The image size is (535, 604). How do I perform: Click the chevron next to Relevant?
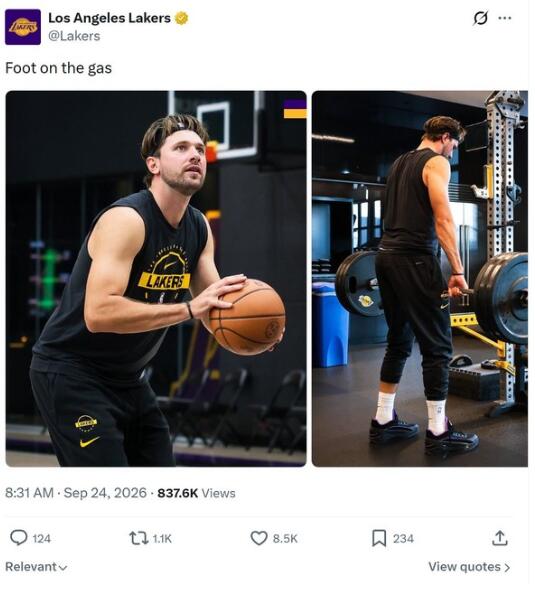point(64,568)
